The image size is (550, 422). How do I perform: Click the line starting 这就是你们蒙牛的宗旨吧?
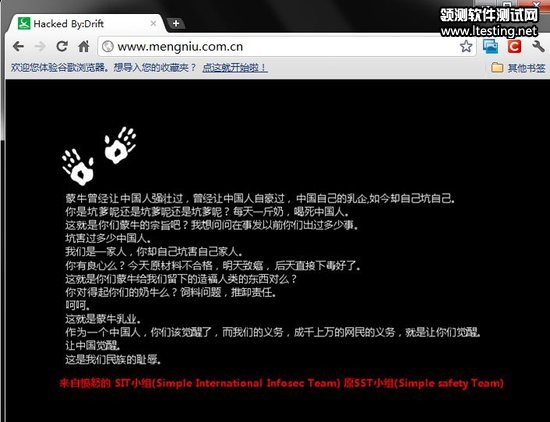(x=212, y=225)
